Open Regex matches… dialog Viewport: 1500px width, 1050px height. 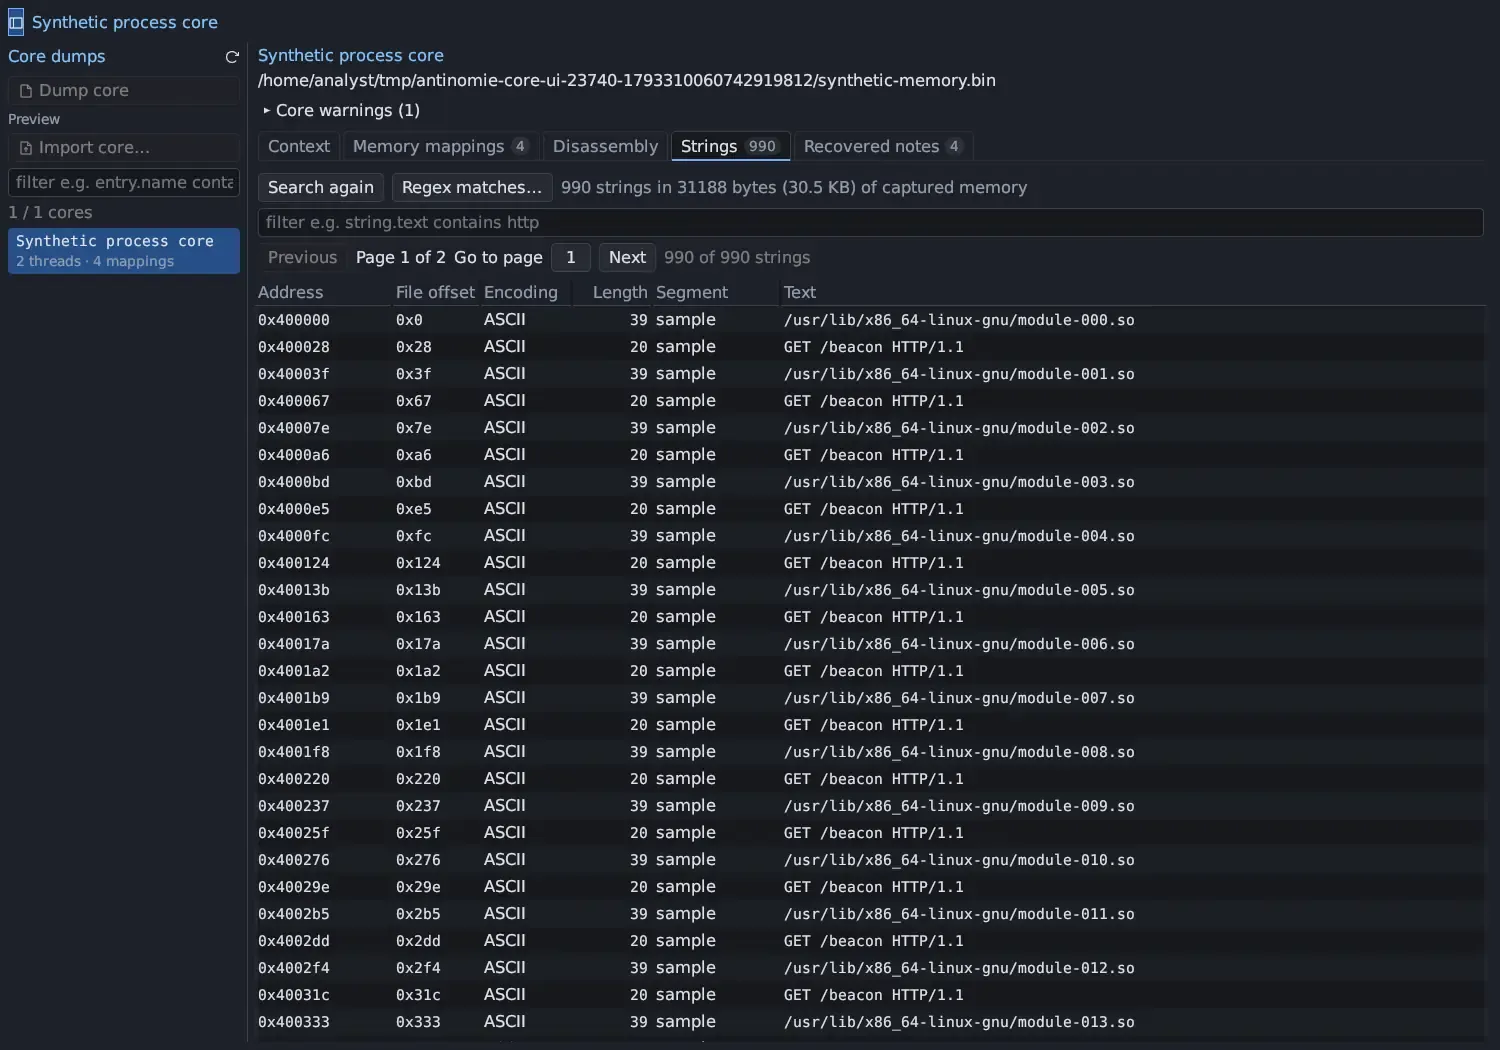point(472,187)
